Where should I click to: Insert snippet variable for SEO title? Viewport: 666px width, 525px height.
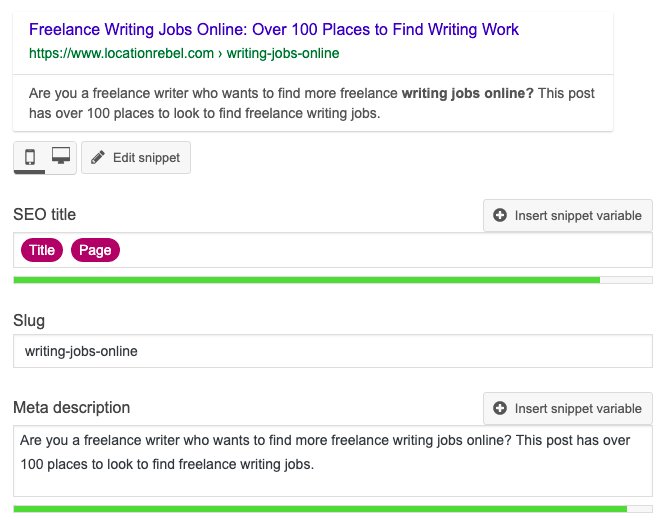tap(568, 215)
